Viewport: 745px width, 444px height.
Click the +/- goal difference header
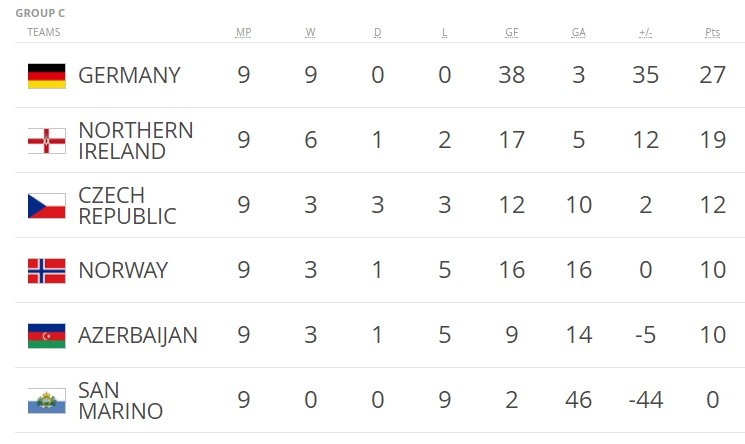pos(645,33)
